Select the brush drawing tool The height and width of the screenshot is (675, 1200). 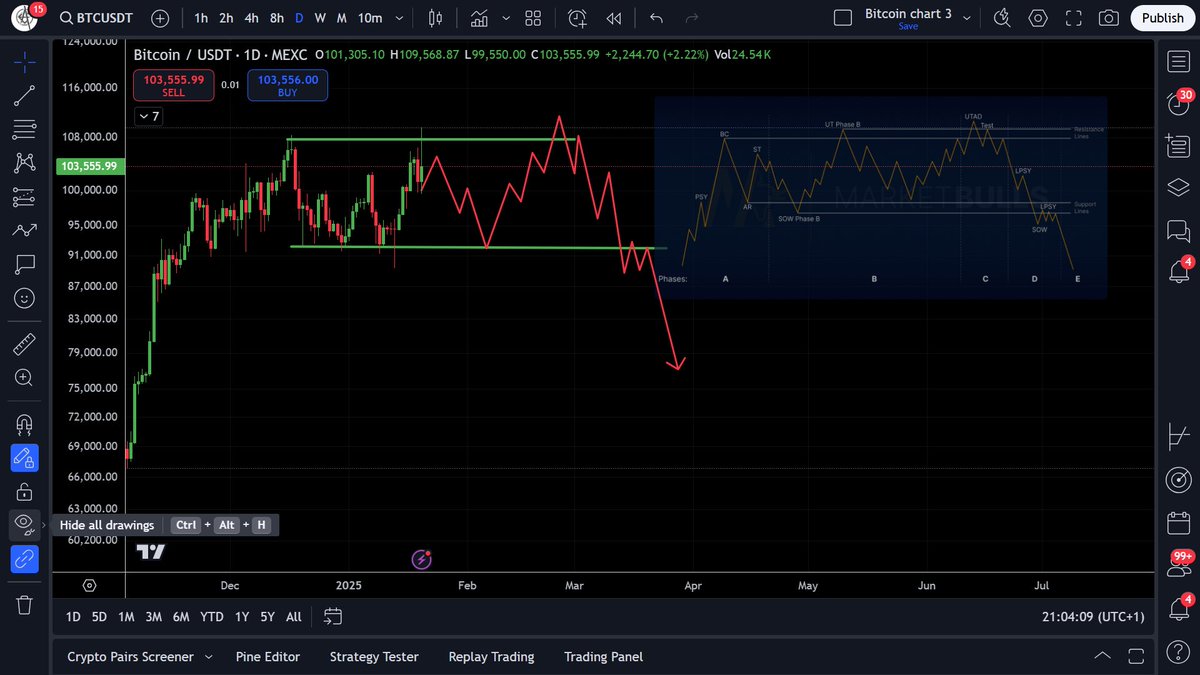tap(25, 230)
